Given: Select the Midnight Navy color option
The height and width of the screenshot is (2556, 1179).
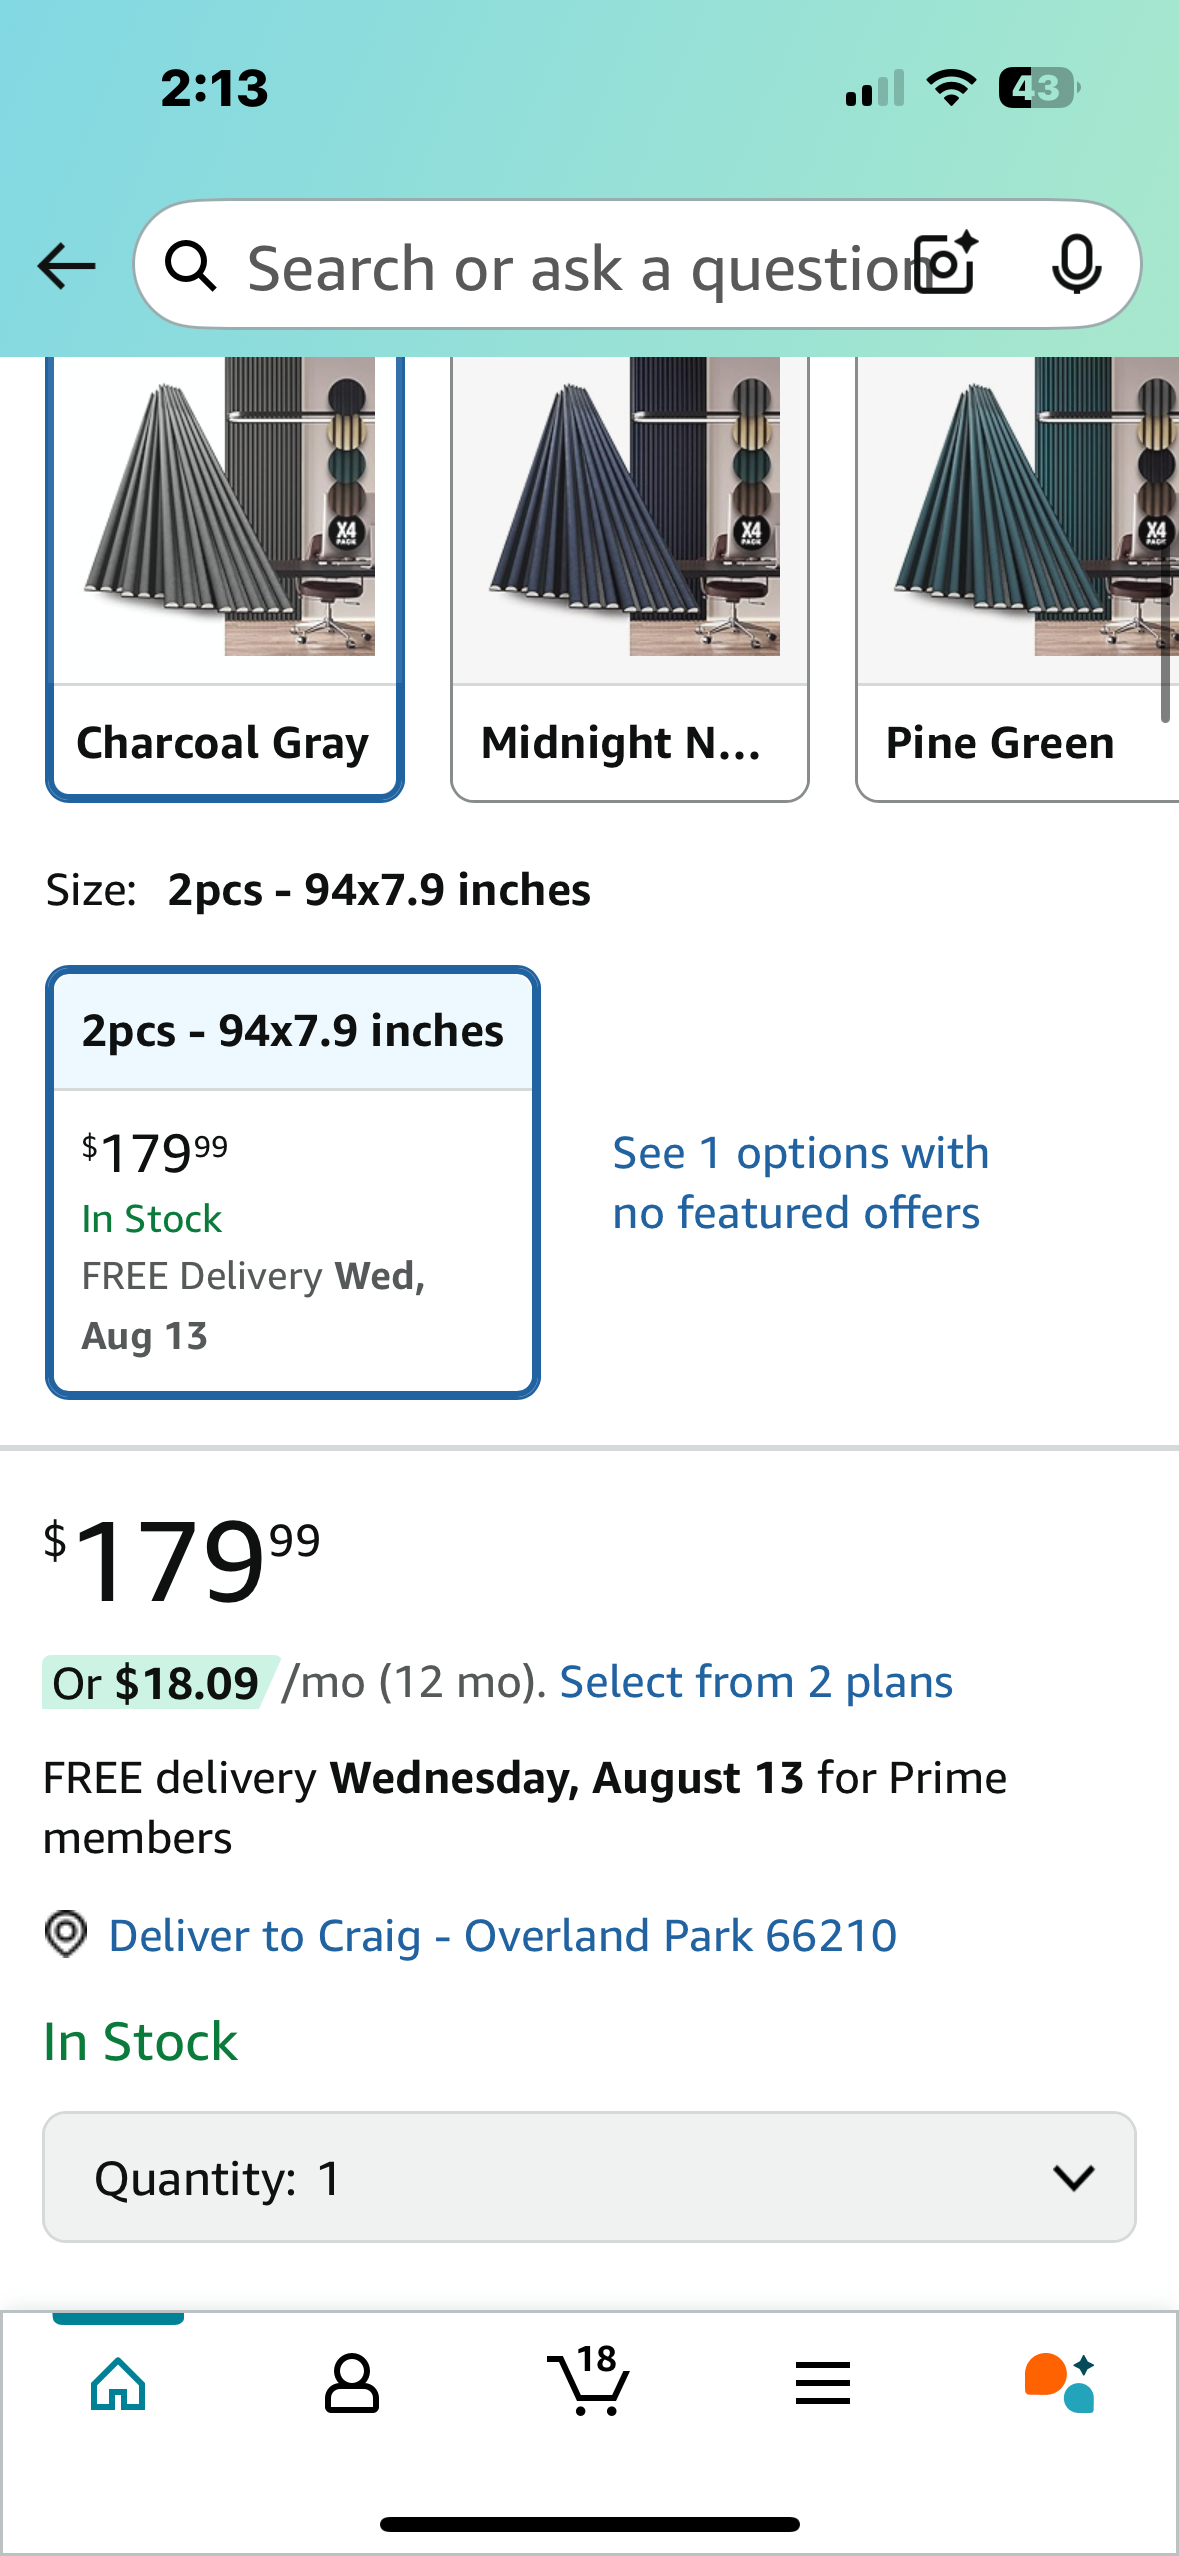Looking at the screenshot, I should [x=630, y=579].
